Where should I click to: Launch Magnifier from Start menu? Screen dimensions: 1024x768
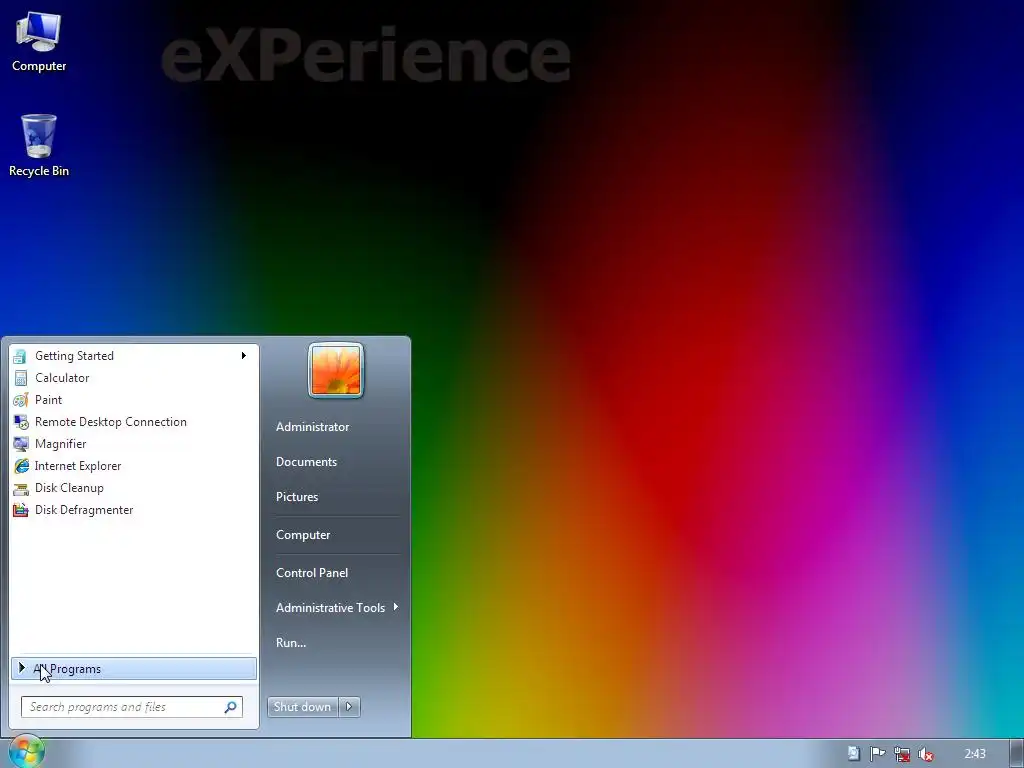click(x=134, y=444)
